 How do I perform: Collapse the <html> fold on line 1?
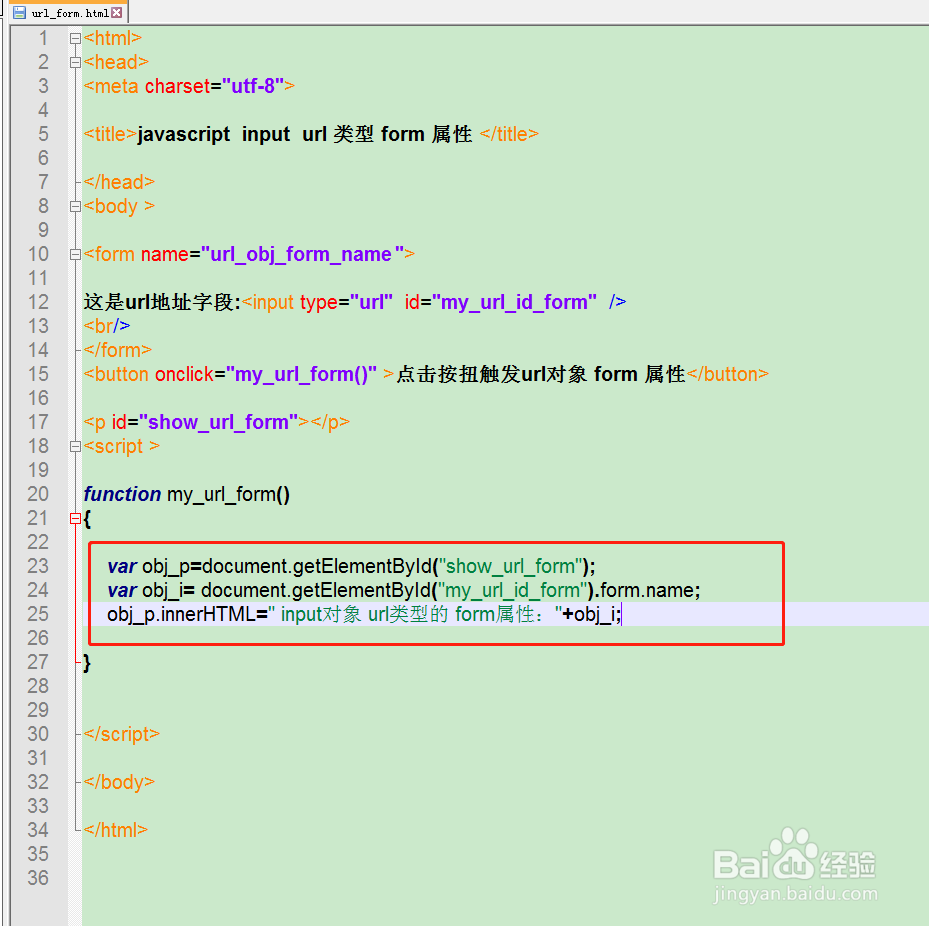tap(75, 39)
